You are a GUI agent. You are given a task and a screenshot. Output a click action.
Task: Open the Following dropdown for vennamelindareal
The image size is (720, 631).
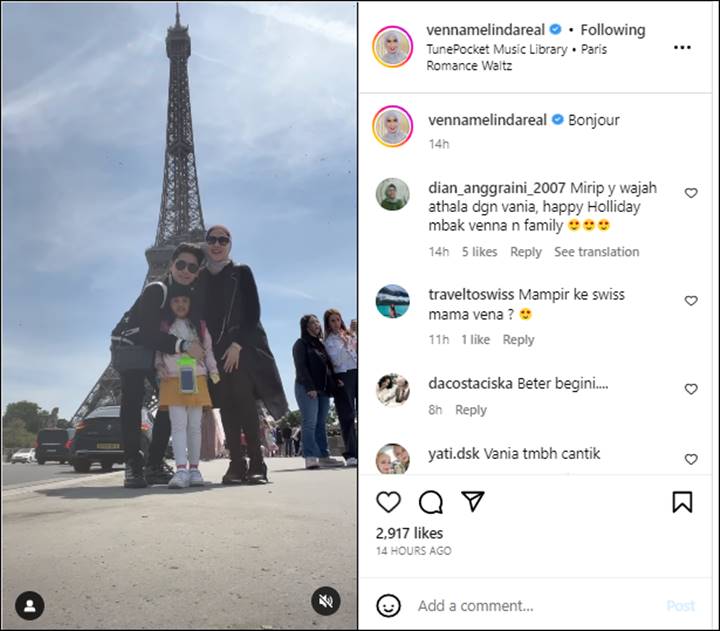coord(613,30)
